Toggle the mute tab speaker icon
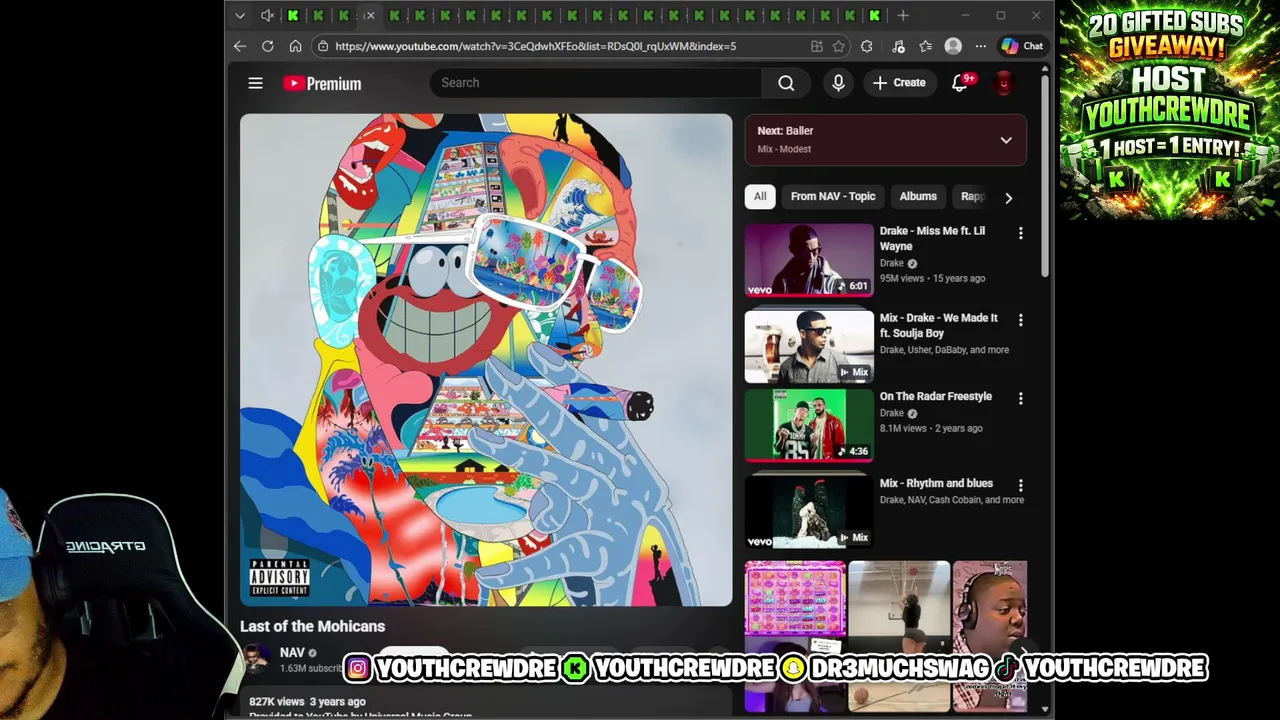Screen dimensions: 1280x720 (267, 15)
